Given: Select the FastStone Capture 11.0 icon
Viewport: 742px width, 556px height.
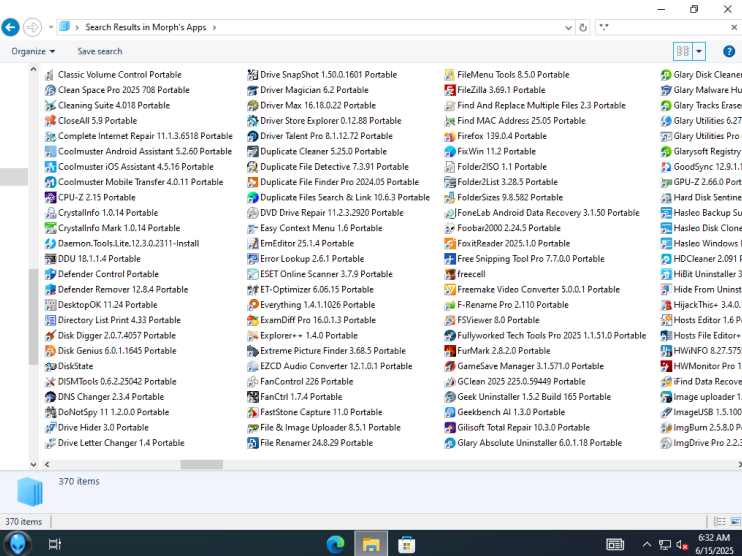Looking at the screenshot, I should click(253, 412).
